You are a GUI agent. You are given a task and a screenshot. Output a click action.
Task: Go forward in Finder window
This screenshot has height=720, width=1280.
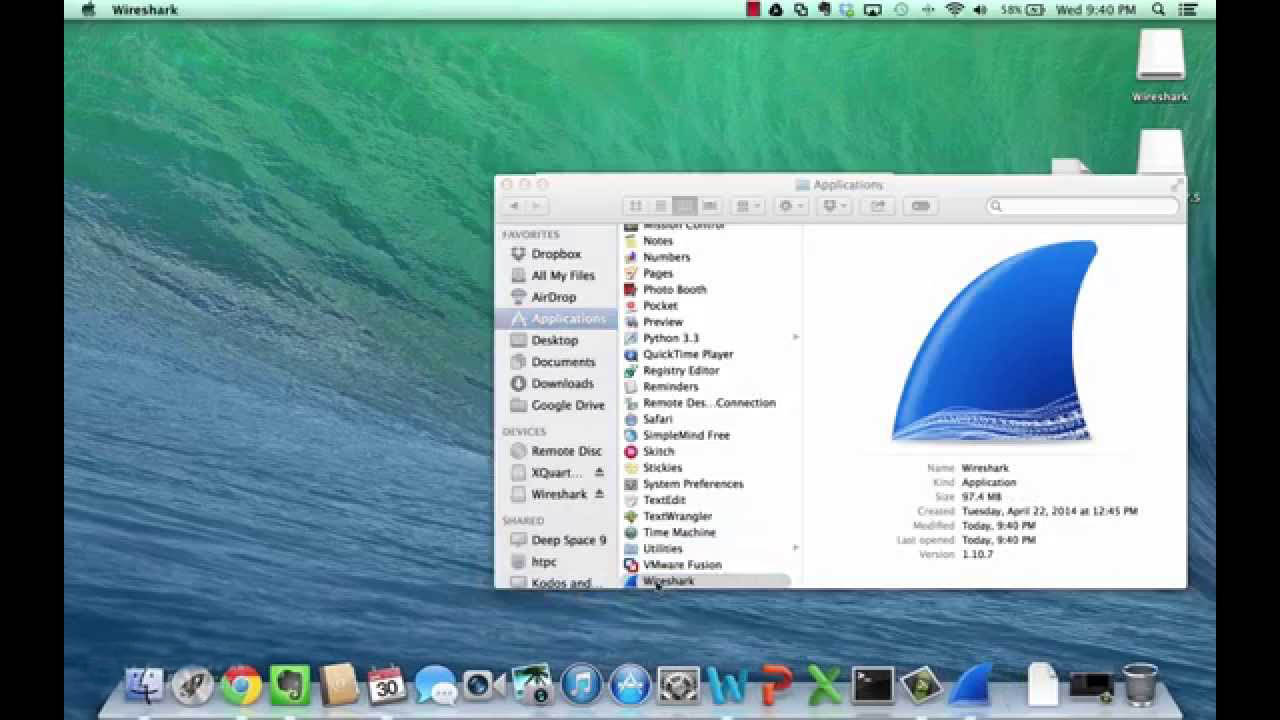coord(537,206)
